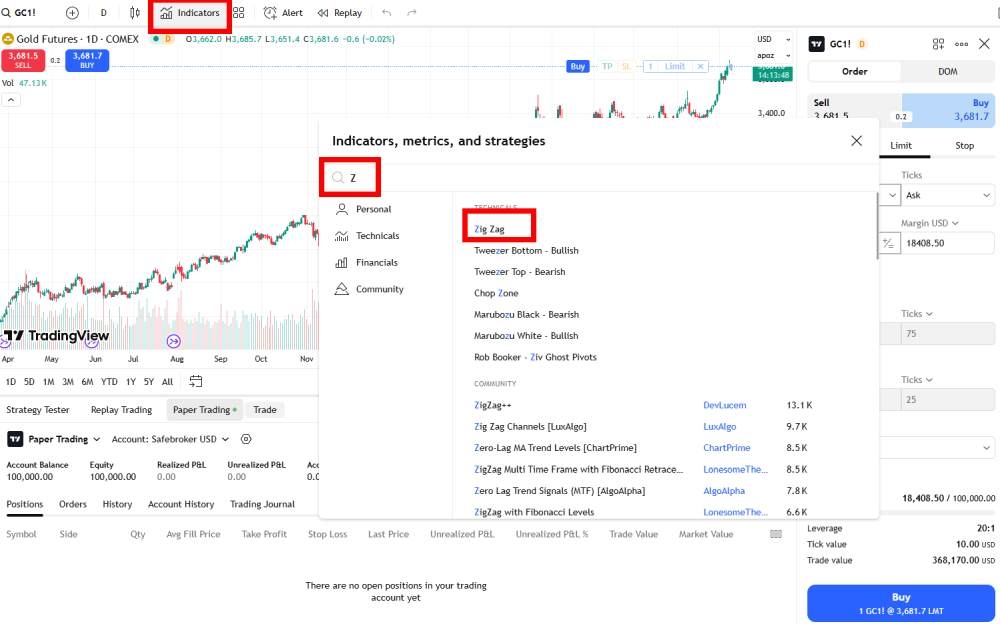Open the Ask price type dropdown

click(947, 196)
